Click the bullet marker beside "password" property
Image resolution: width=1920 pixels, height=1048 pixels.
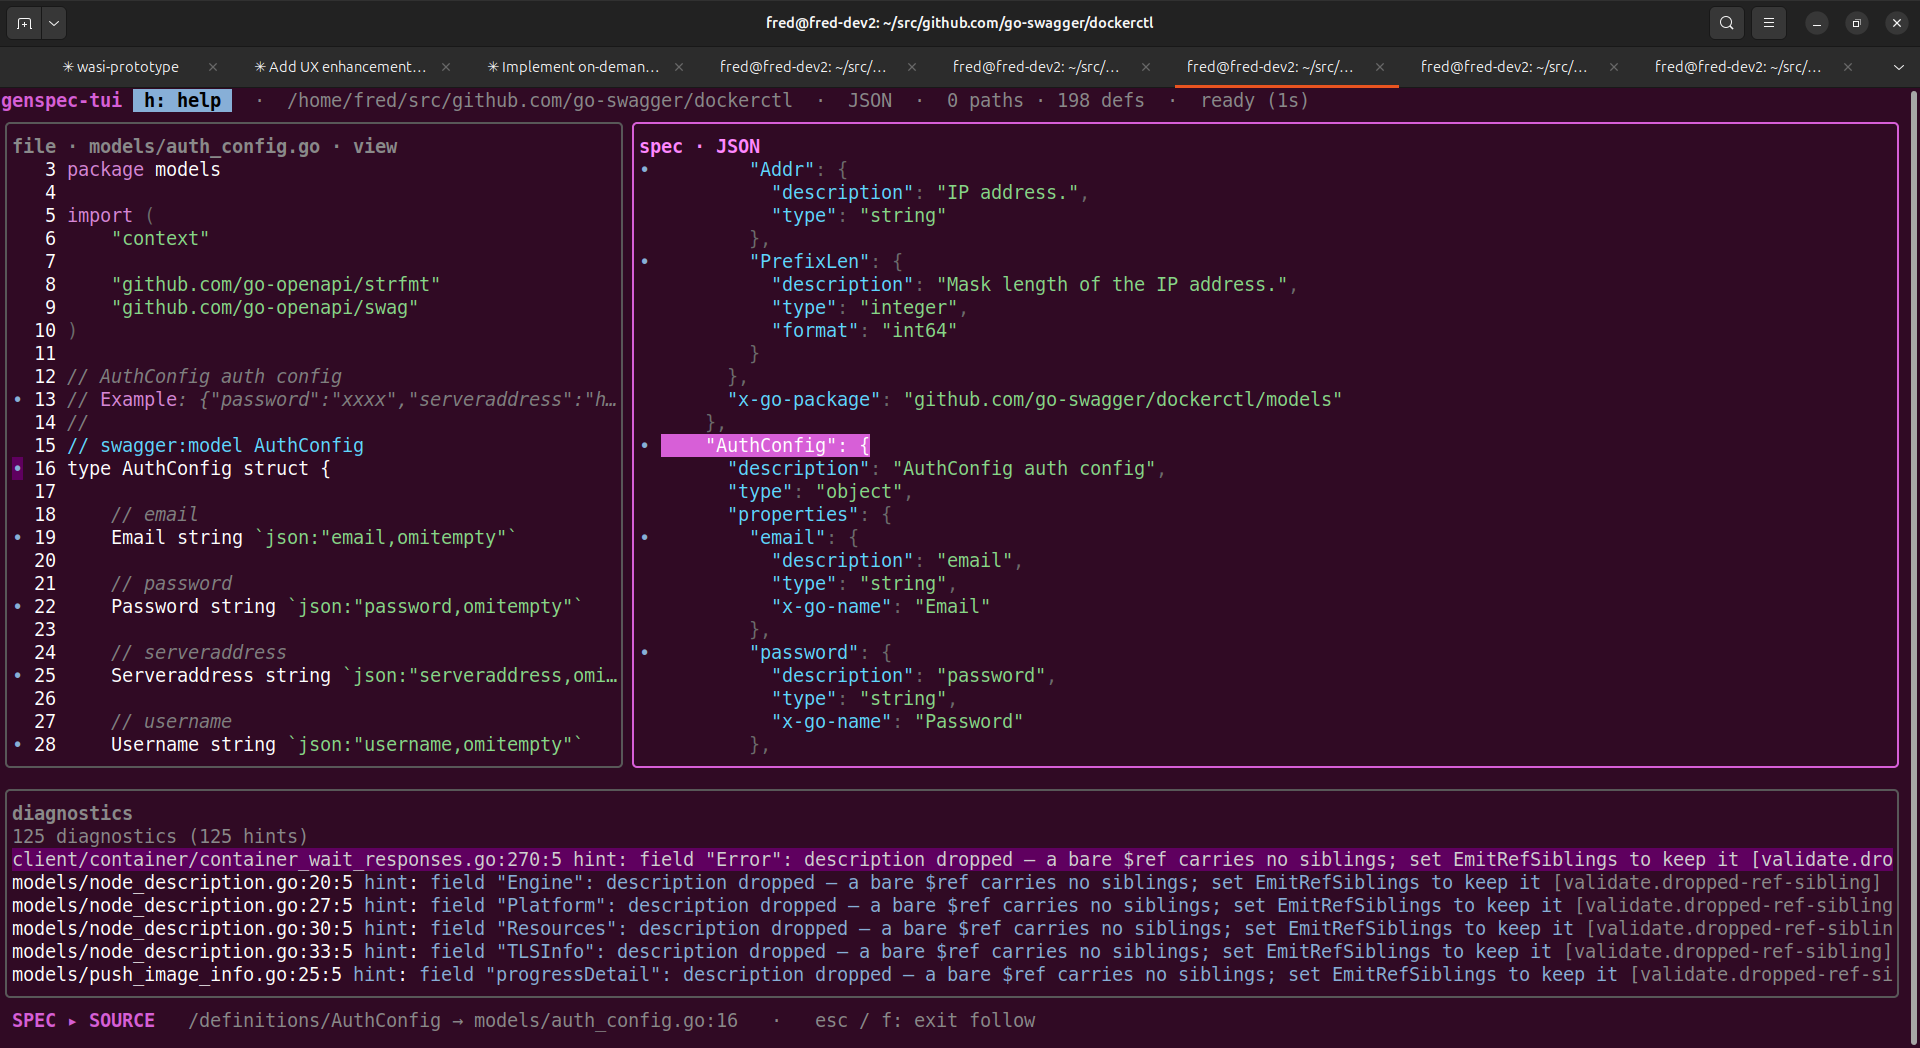point(645,652)
